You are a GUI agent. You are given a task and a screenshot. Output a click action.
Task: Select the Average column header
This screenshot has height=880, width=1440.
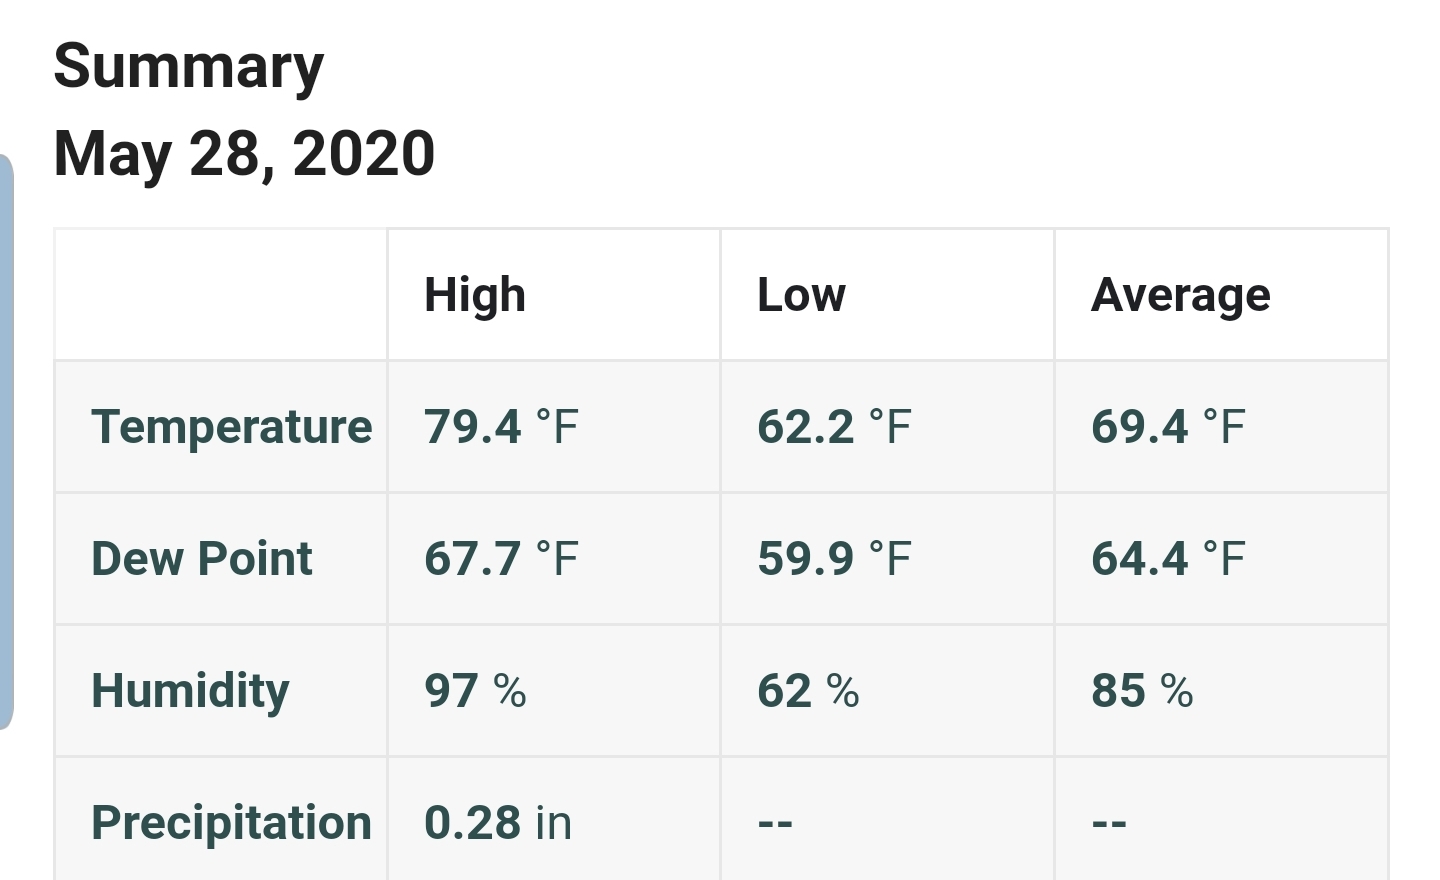(x=1180, y=295)
